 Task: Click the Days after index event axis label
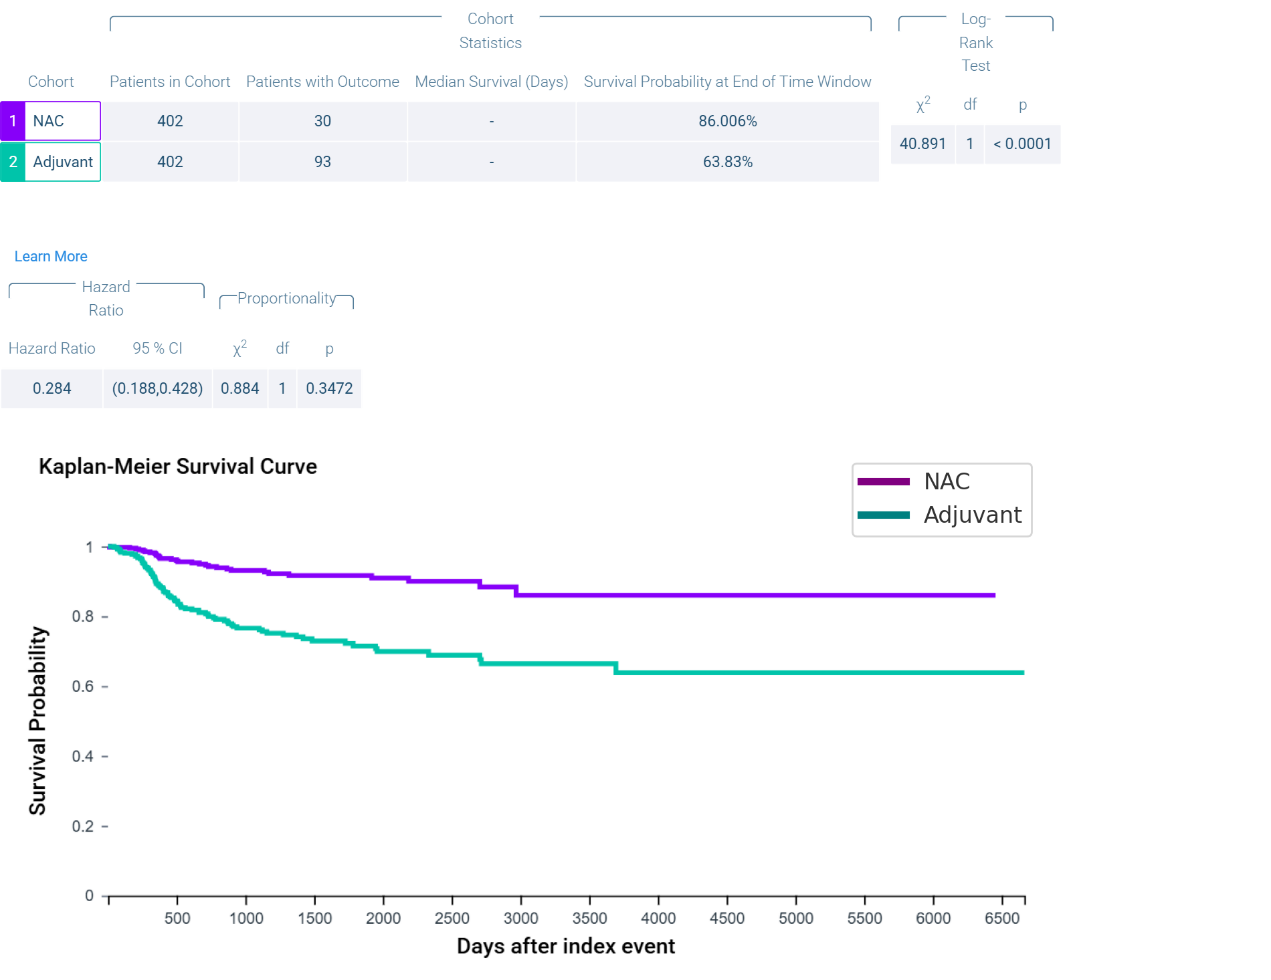click(565, 946)
